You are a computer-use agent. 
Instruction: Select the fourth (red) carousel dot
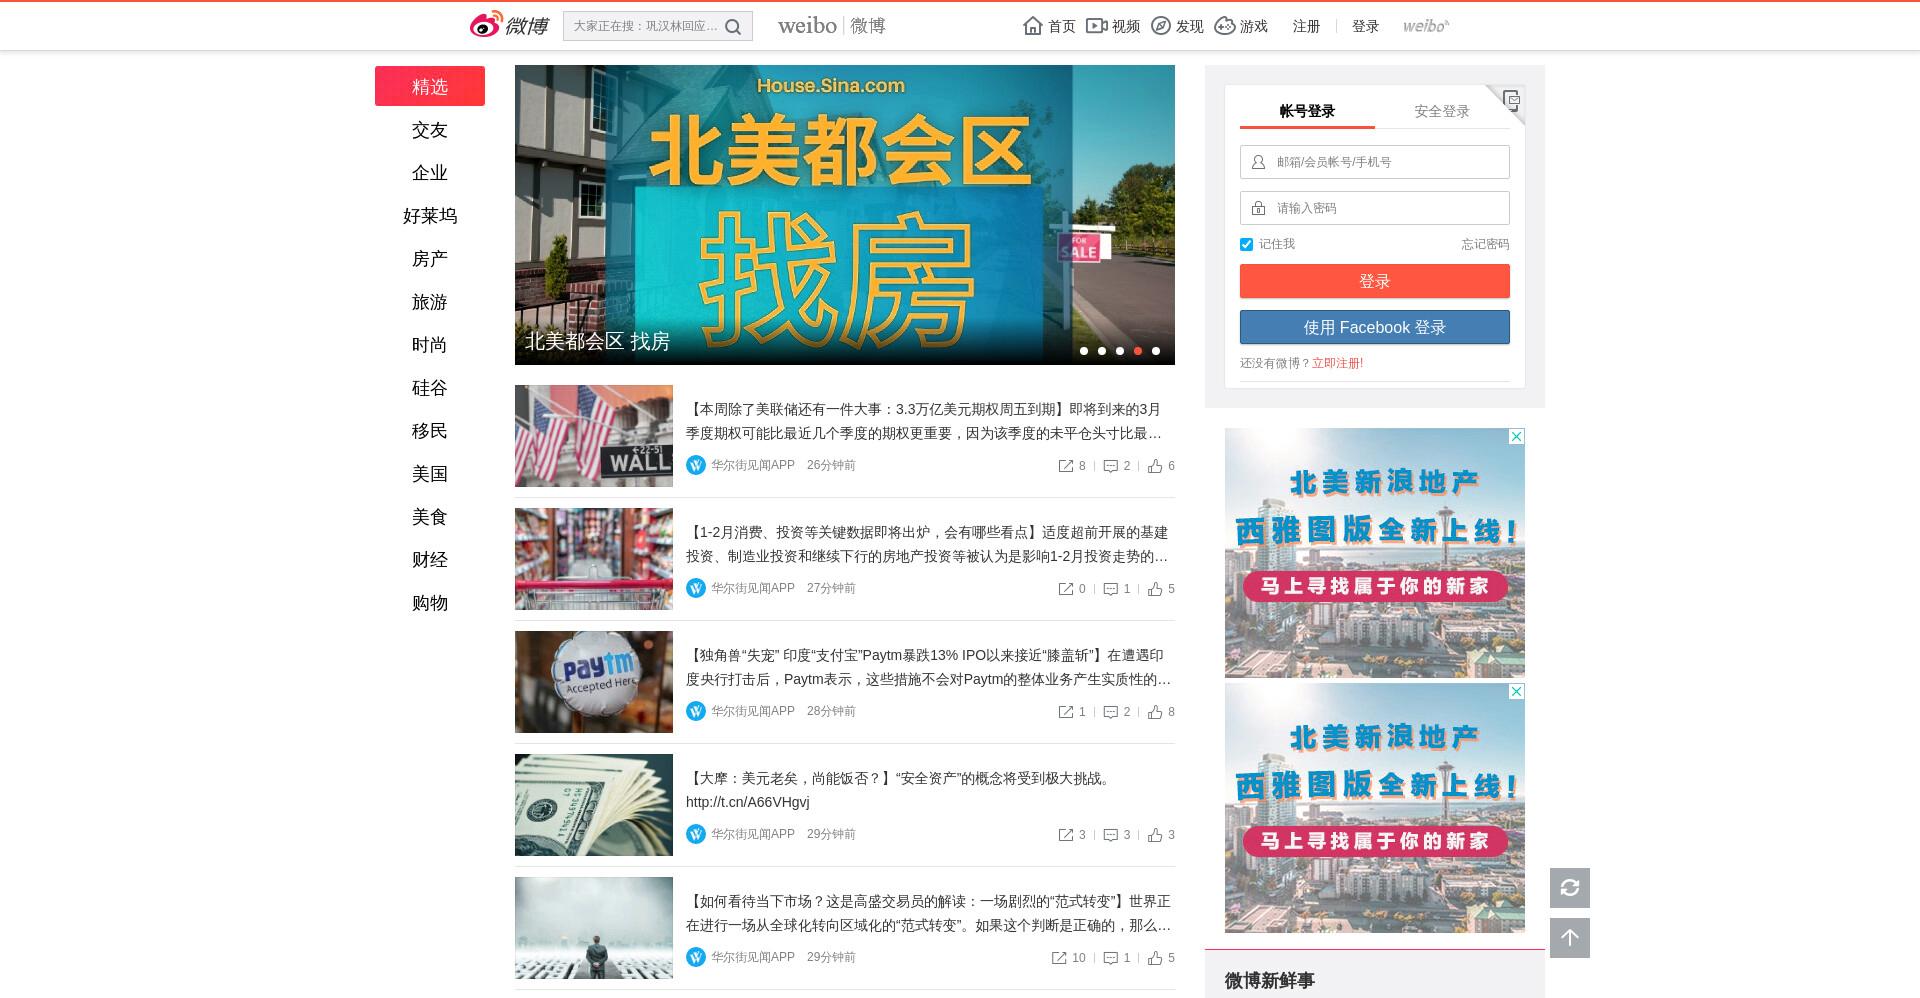1137,351
